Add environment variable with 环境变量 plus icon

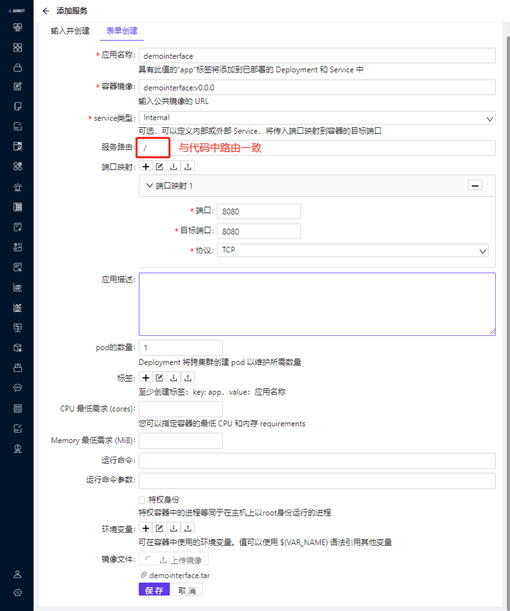[x=146, y=528]
